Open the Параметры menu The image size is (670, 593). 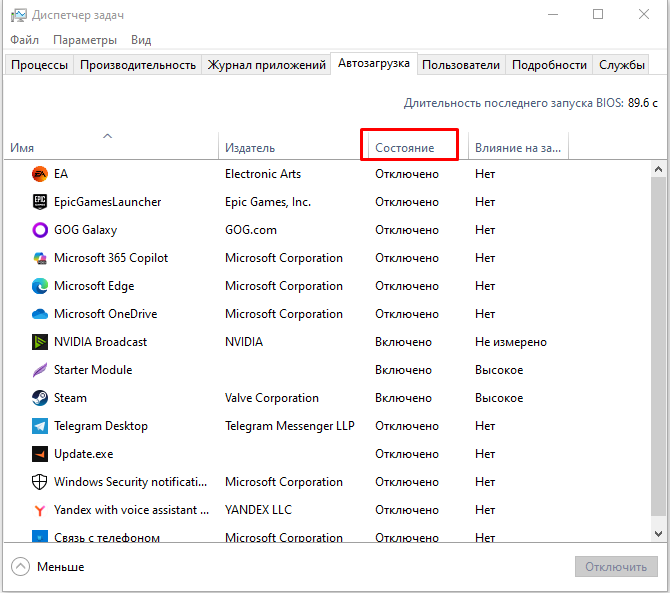pos(85,40)
